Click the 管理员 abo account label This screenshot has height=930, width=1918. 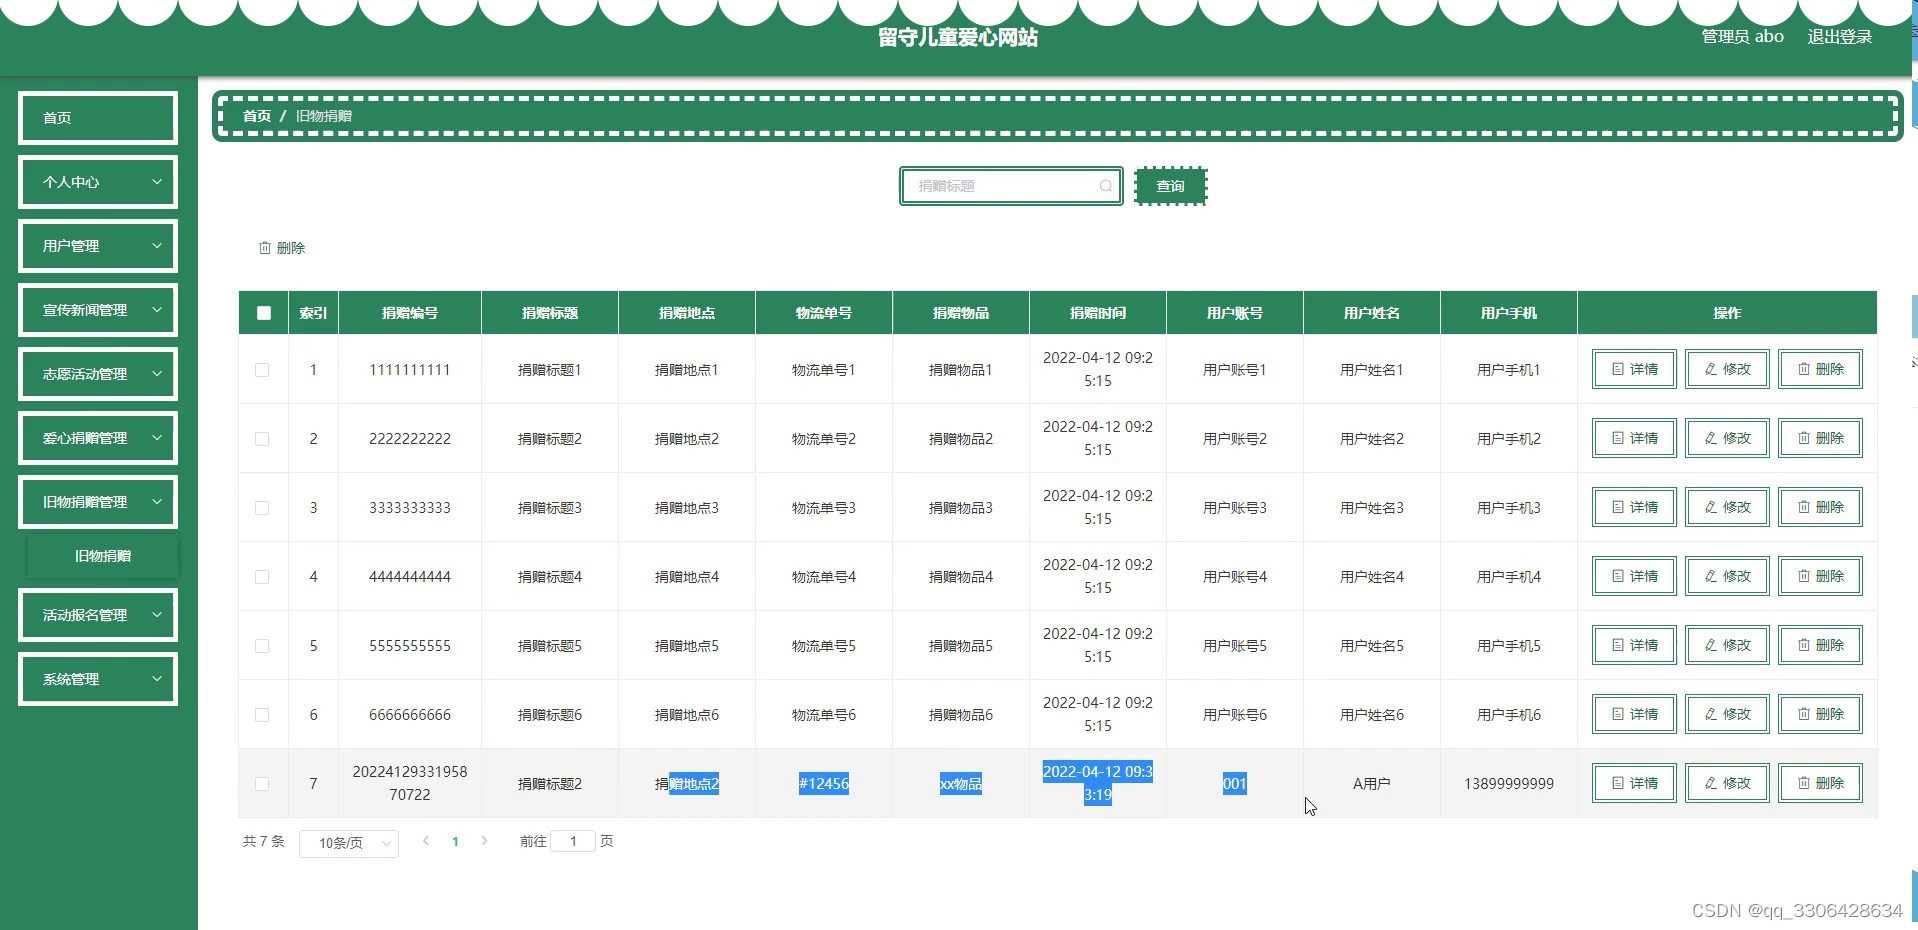1743,36
